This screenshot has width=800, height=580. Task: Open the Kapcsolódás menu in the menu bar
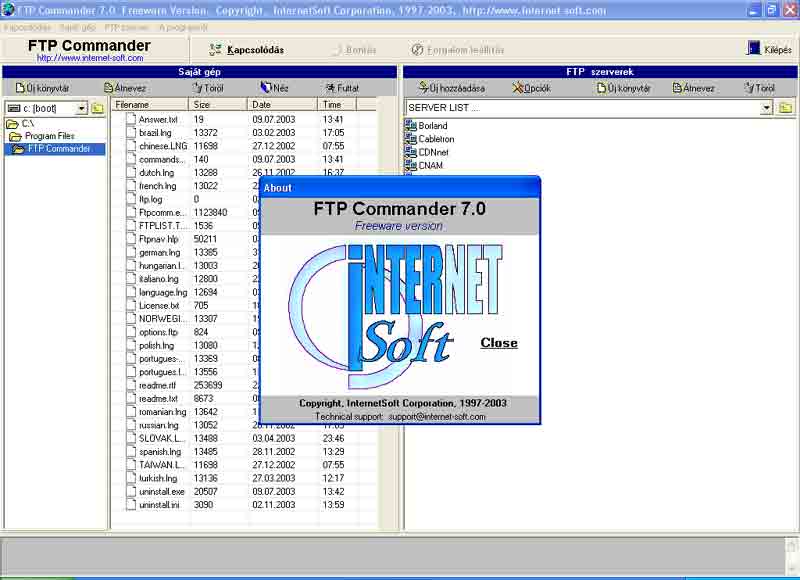tap(27, 28)
